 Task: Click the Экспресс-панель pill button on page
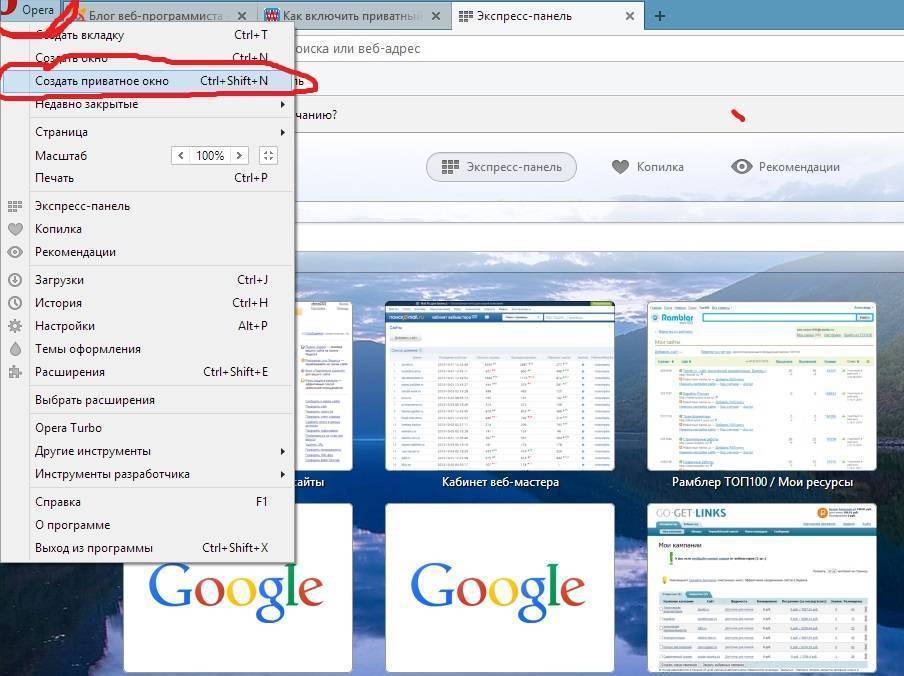[501, 167]
